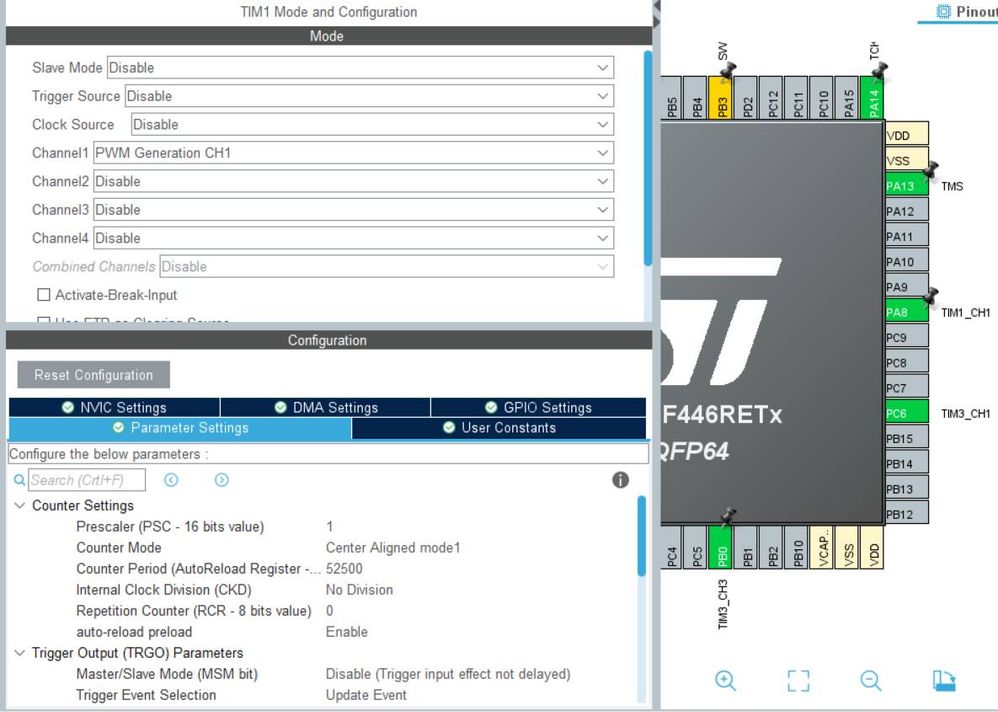The image size is (998, 712).
Task: Click Counter Mode value Center Aligned mode1
Action: (393, 547)
